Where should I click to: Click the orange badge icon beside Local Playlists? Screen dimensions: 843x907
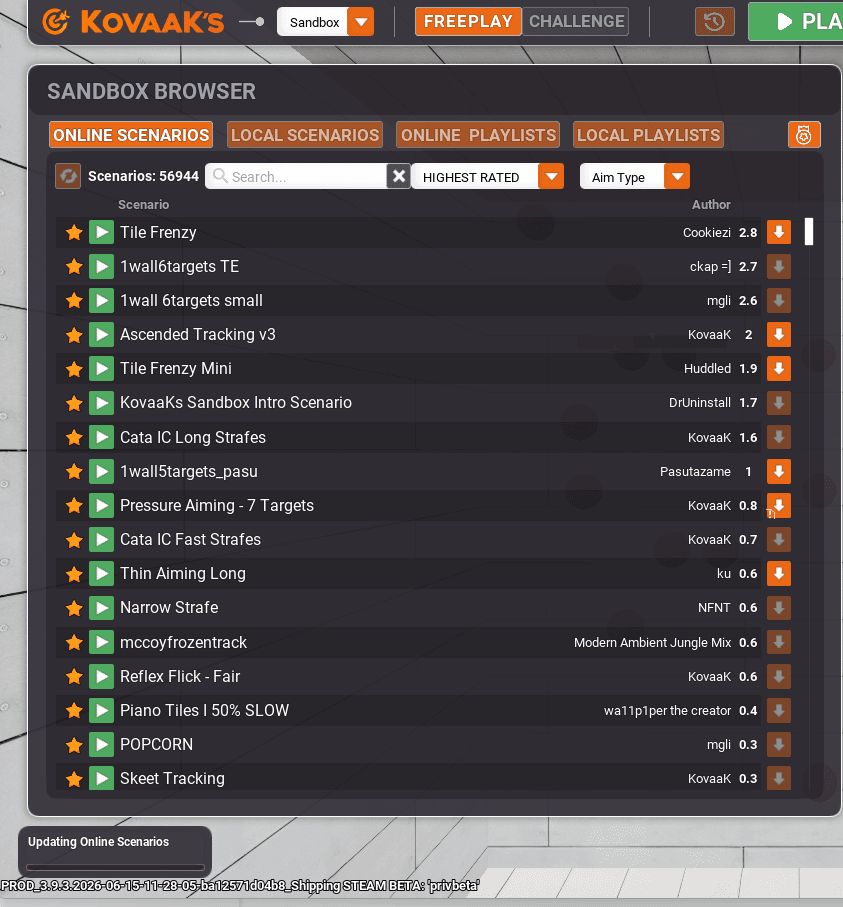pyautogui.click(x=804, y=135)
